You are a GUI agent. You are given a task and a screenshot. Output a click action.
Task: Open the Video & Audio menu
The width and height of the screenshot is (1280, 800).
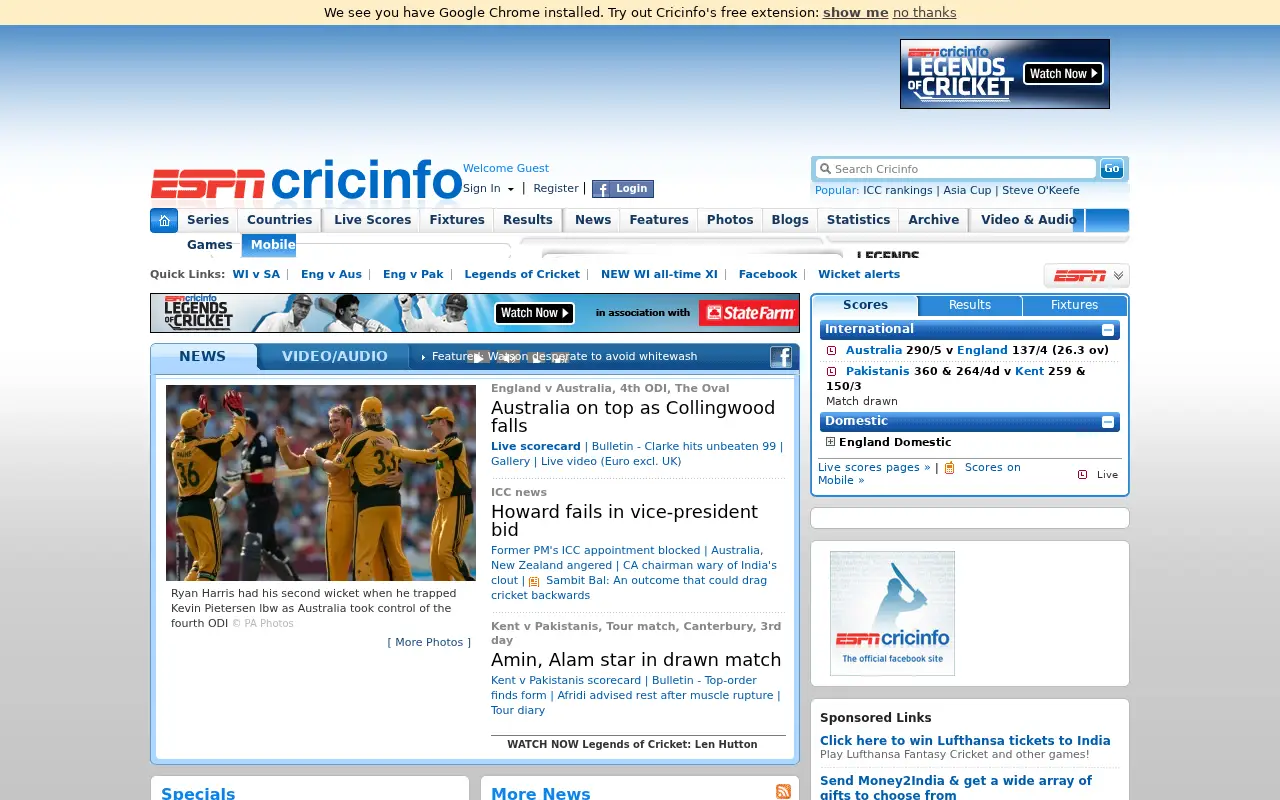(x=1029, y=220)
